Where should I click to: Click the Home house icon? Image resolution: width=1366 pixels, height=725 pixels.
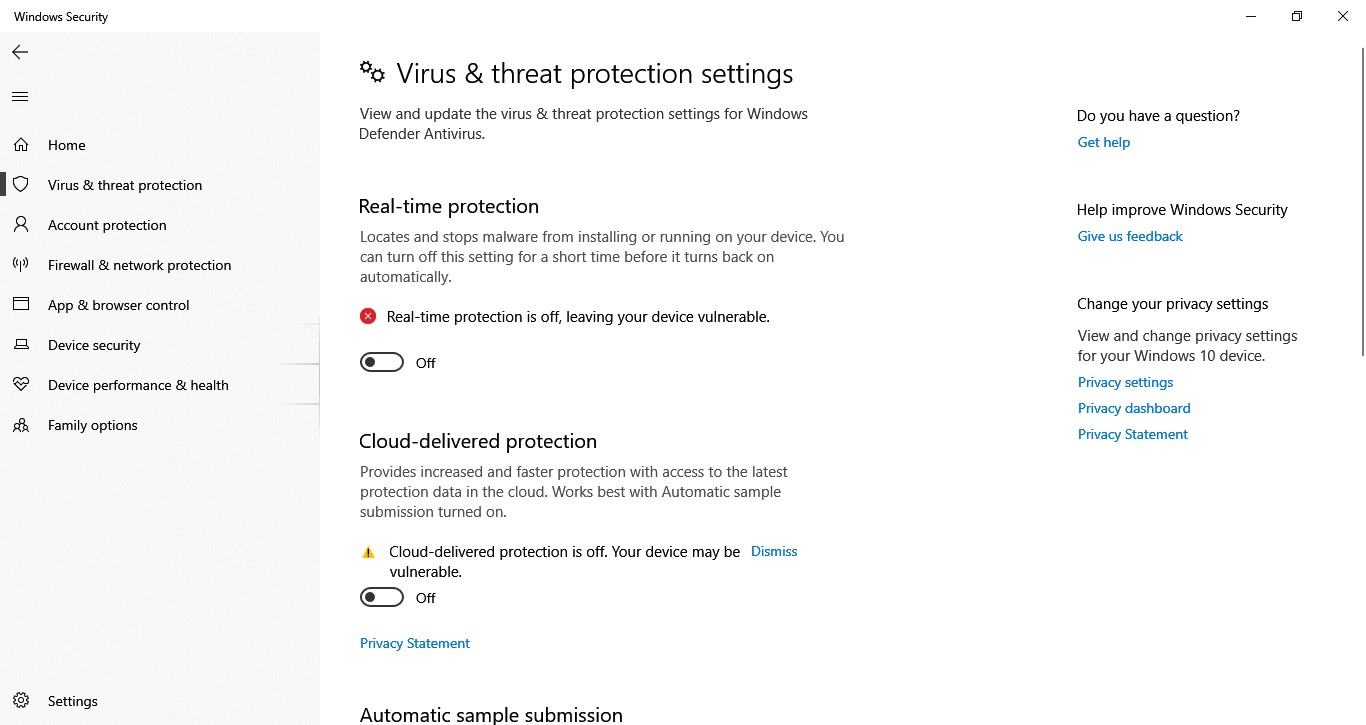pyautogui.click(x=20, y=145)
